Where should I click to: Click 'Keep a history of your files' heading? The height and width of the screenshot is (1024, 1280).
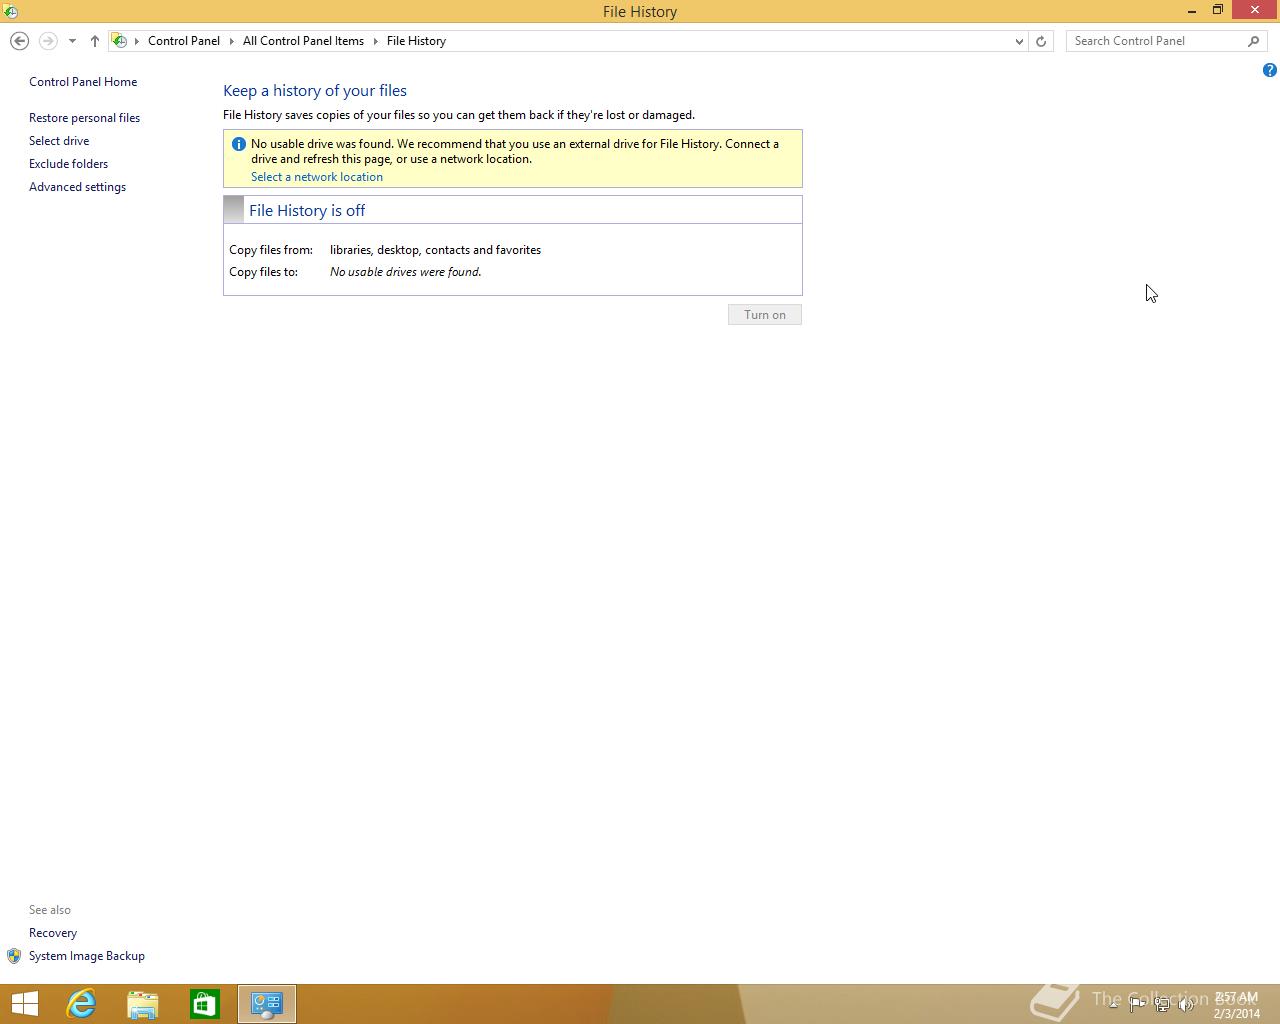(315, 91)
